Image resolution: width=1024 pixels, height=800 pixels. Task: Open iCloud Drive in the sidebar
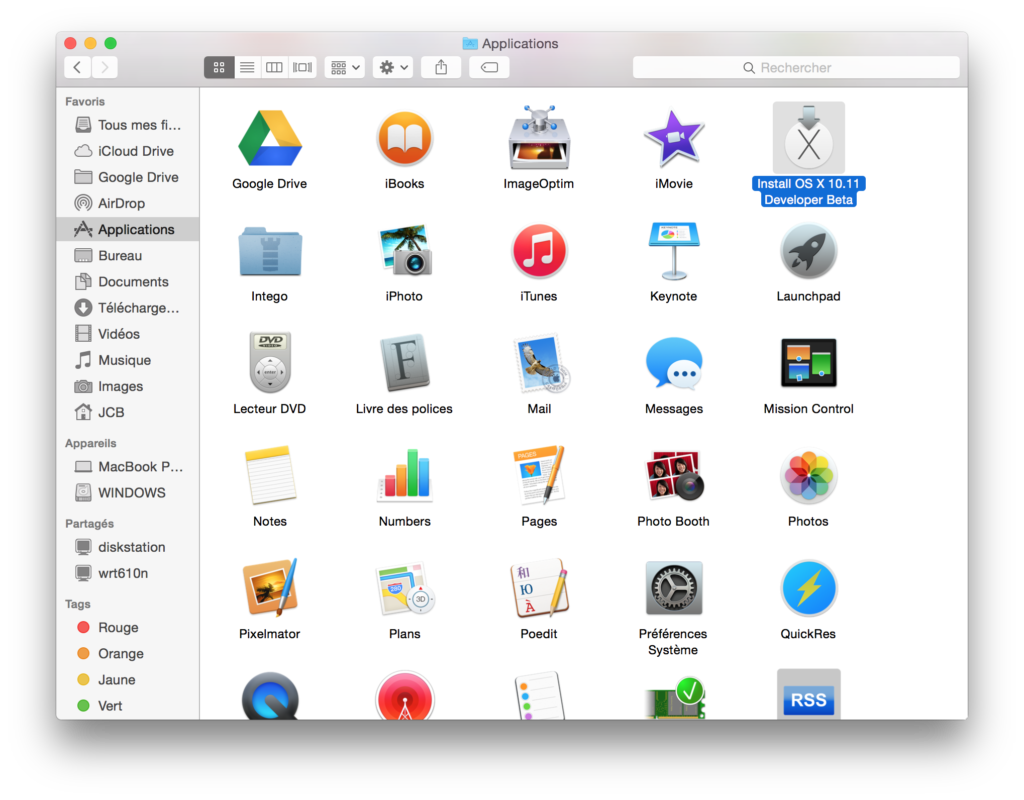click(128, 151)
